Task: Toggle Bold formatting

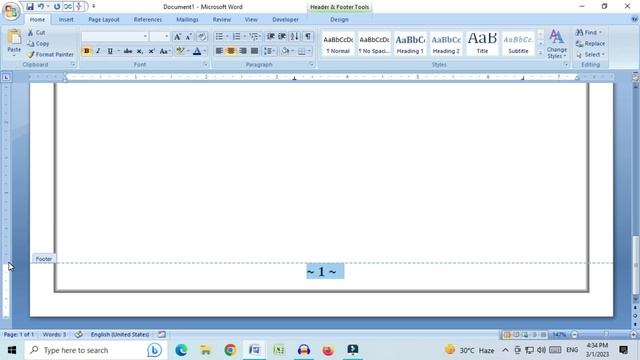Action: pyautogui.click(x=87, y=51)
